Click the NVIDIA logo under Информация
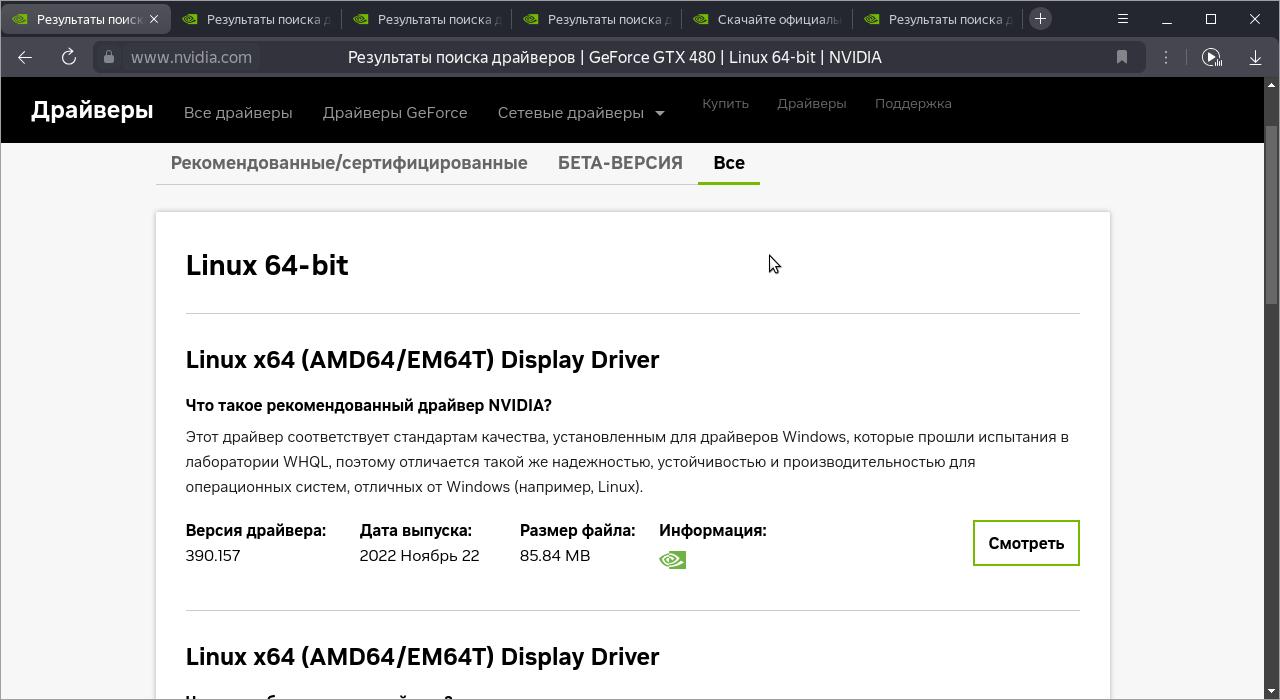Viewport: 1280px width, 700px height. [672, 560]
